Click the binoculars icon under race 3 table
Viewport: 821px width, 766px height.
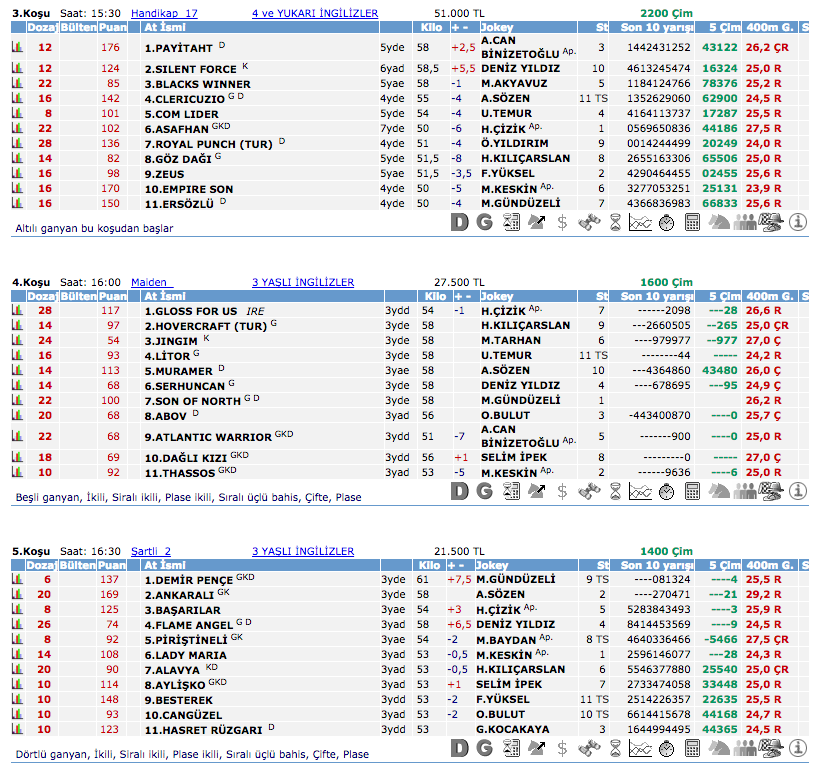[589, 223]
